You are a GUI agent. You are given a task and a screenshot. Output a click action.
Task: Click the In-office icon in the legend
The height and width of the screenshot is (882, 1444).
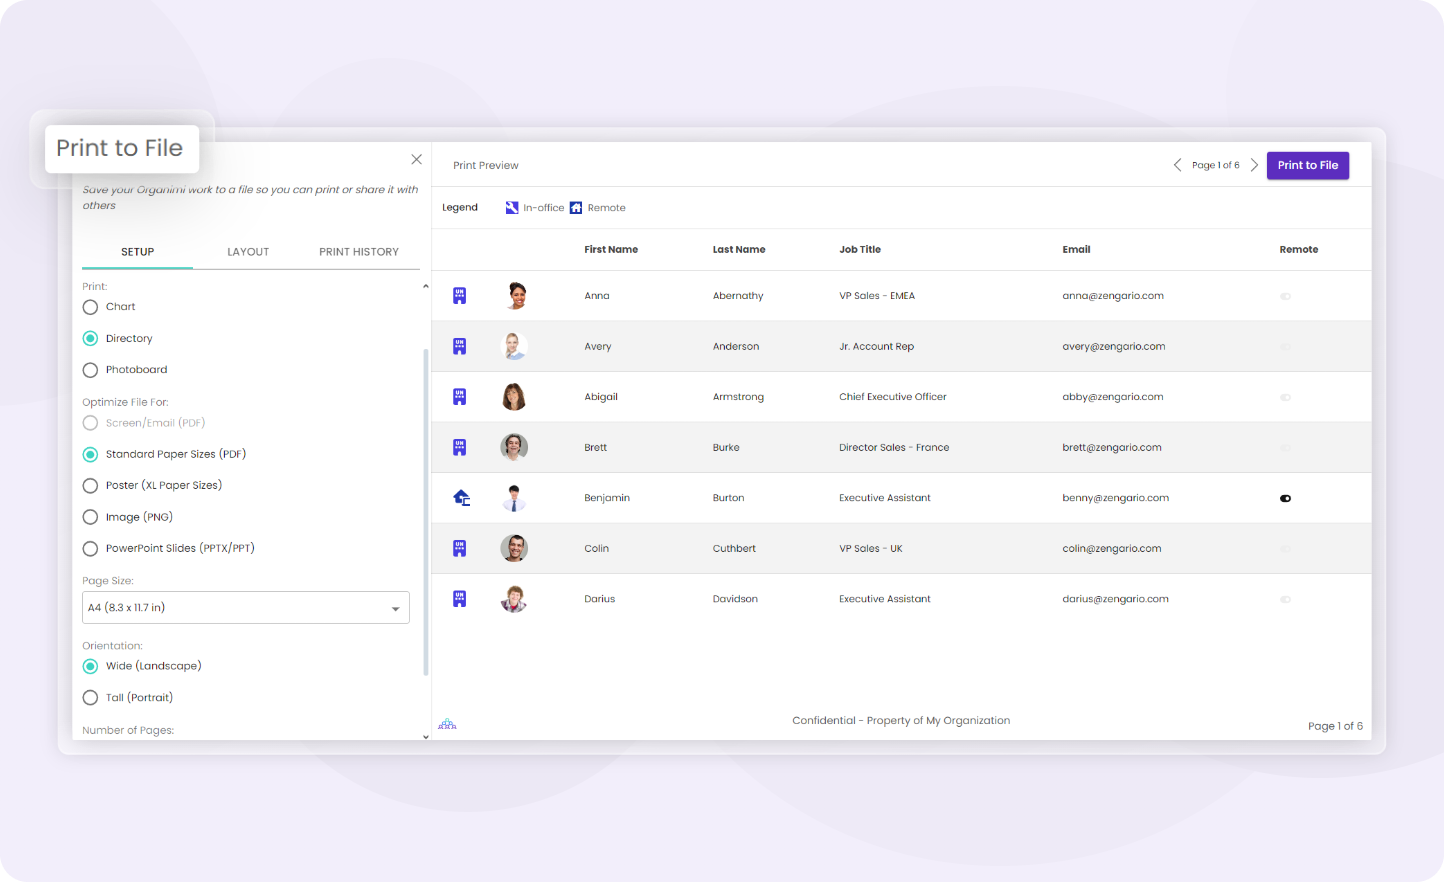(x=511, y=207)
